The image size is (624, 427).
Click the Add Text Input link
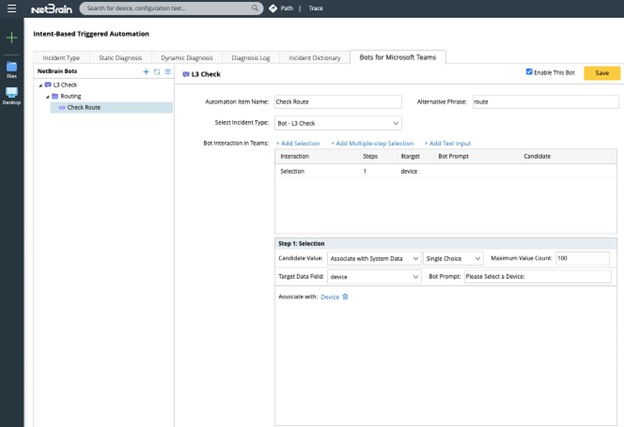click(x=447, y=143)
